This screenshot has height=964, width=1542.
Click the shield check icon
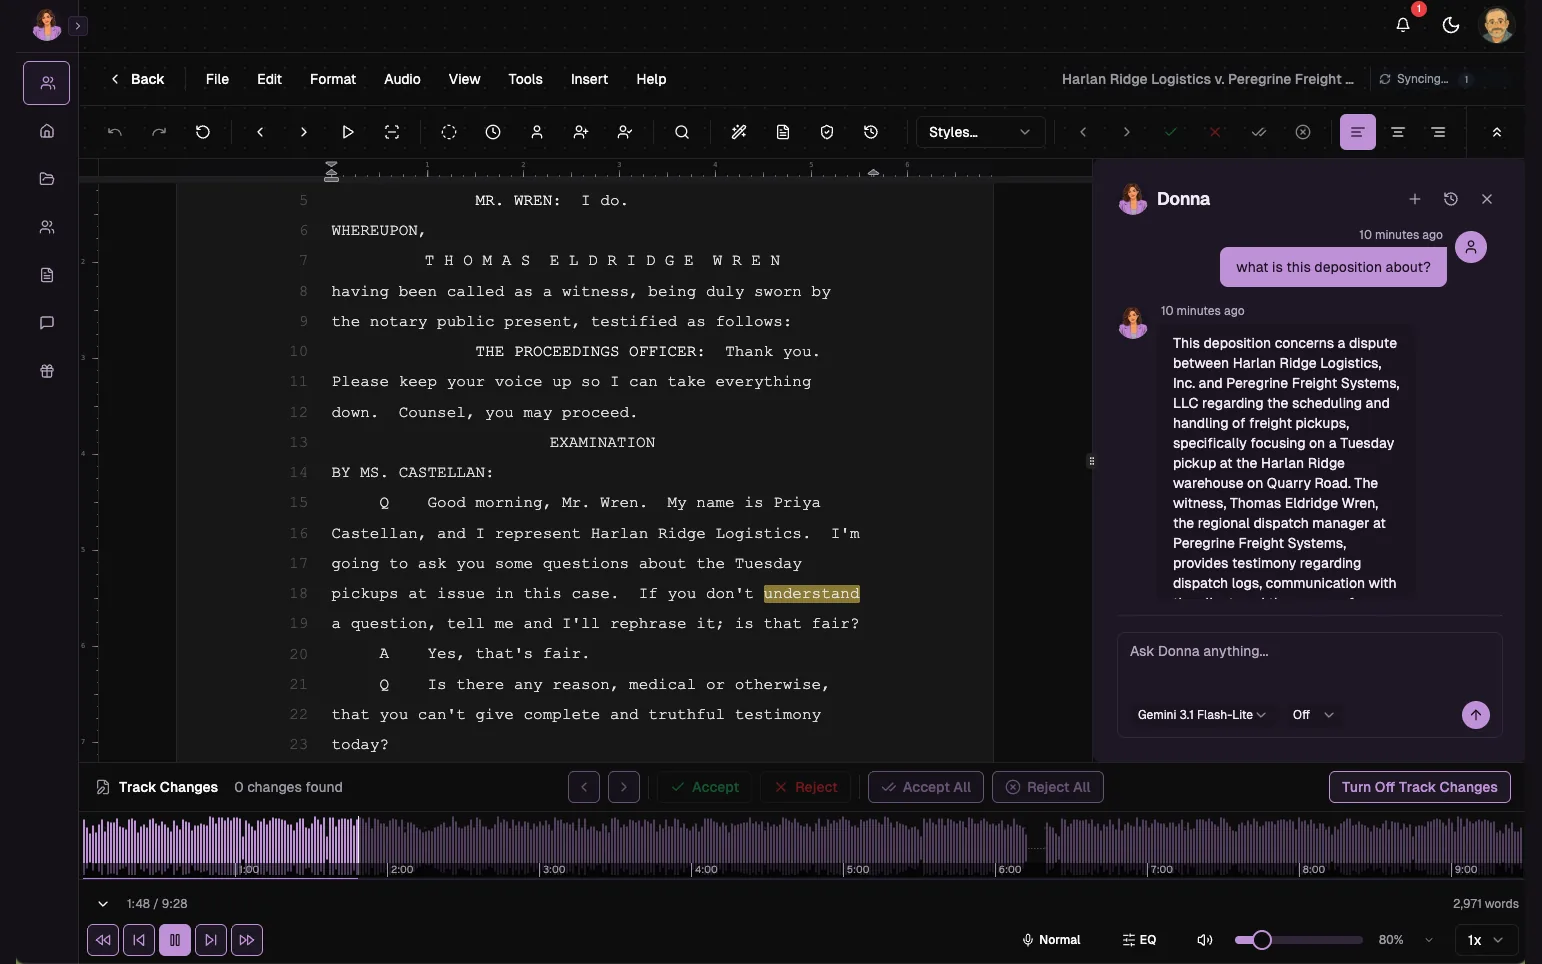[x=827, y=132]
